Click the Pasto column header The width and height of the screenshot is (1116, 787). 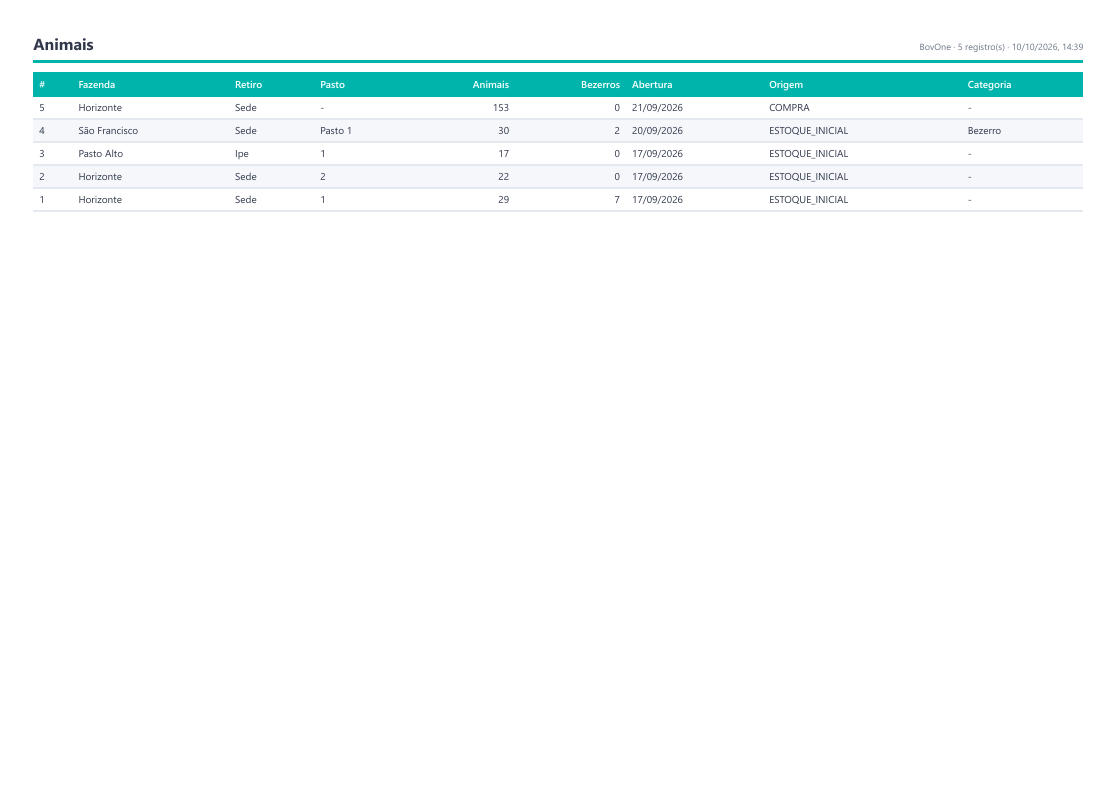(332, 85)
